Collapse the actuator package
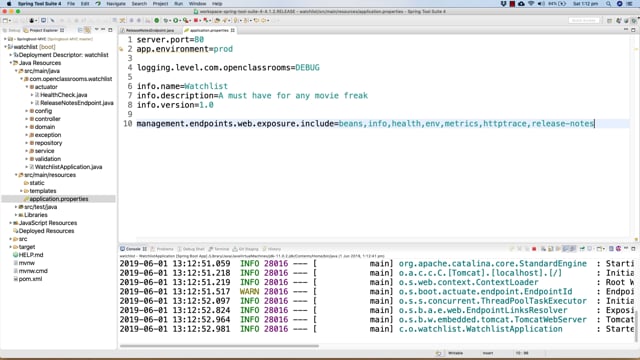Screen dimensions: 640x360 (27, 87)
